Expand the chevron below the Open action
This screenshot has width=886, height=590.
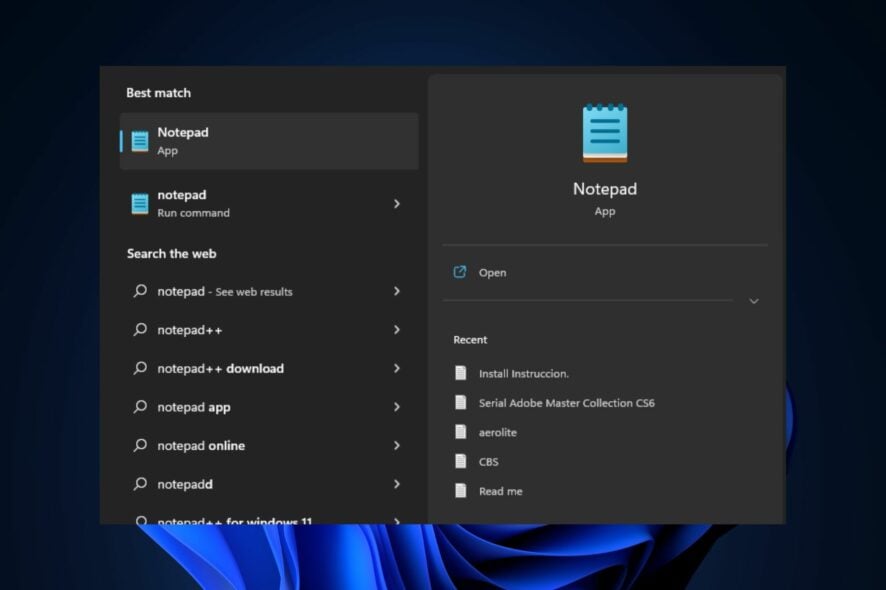tap(753, 301)
